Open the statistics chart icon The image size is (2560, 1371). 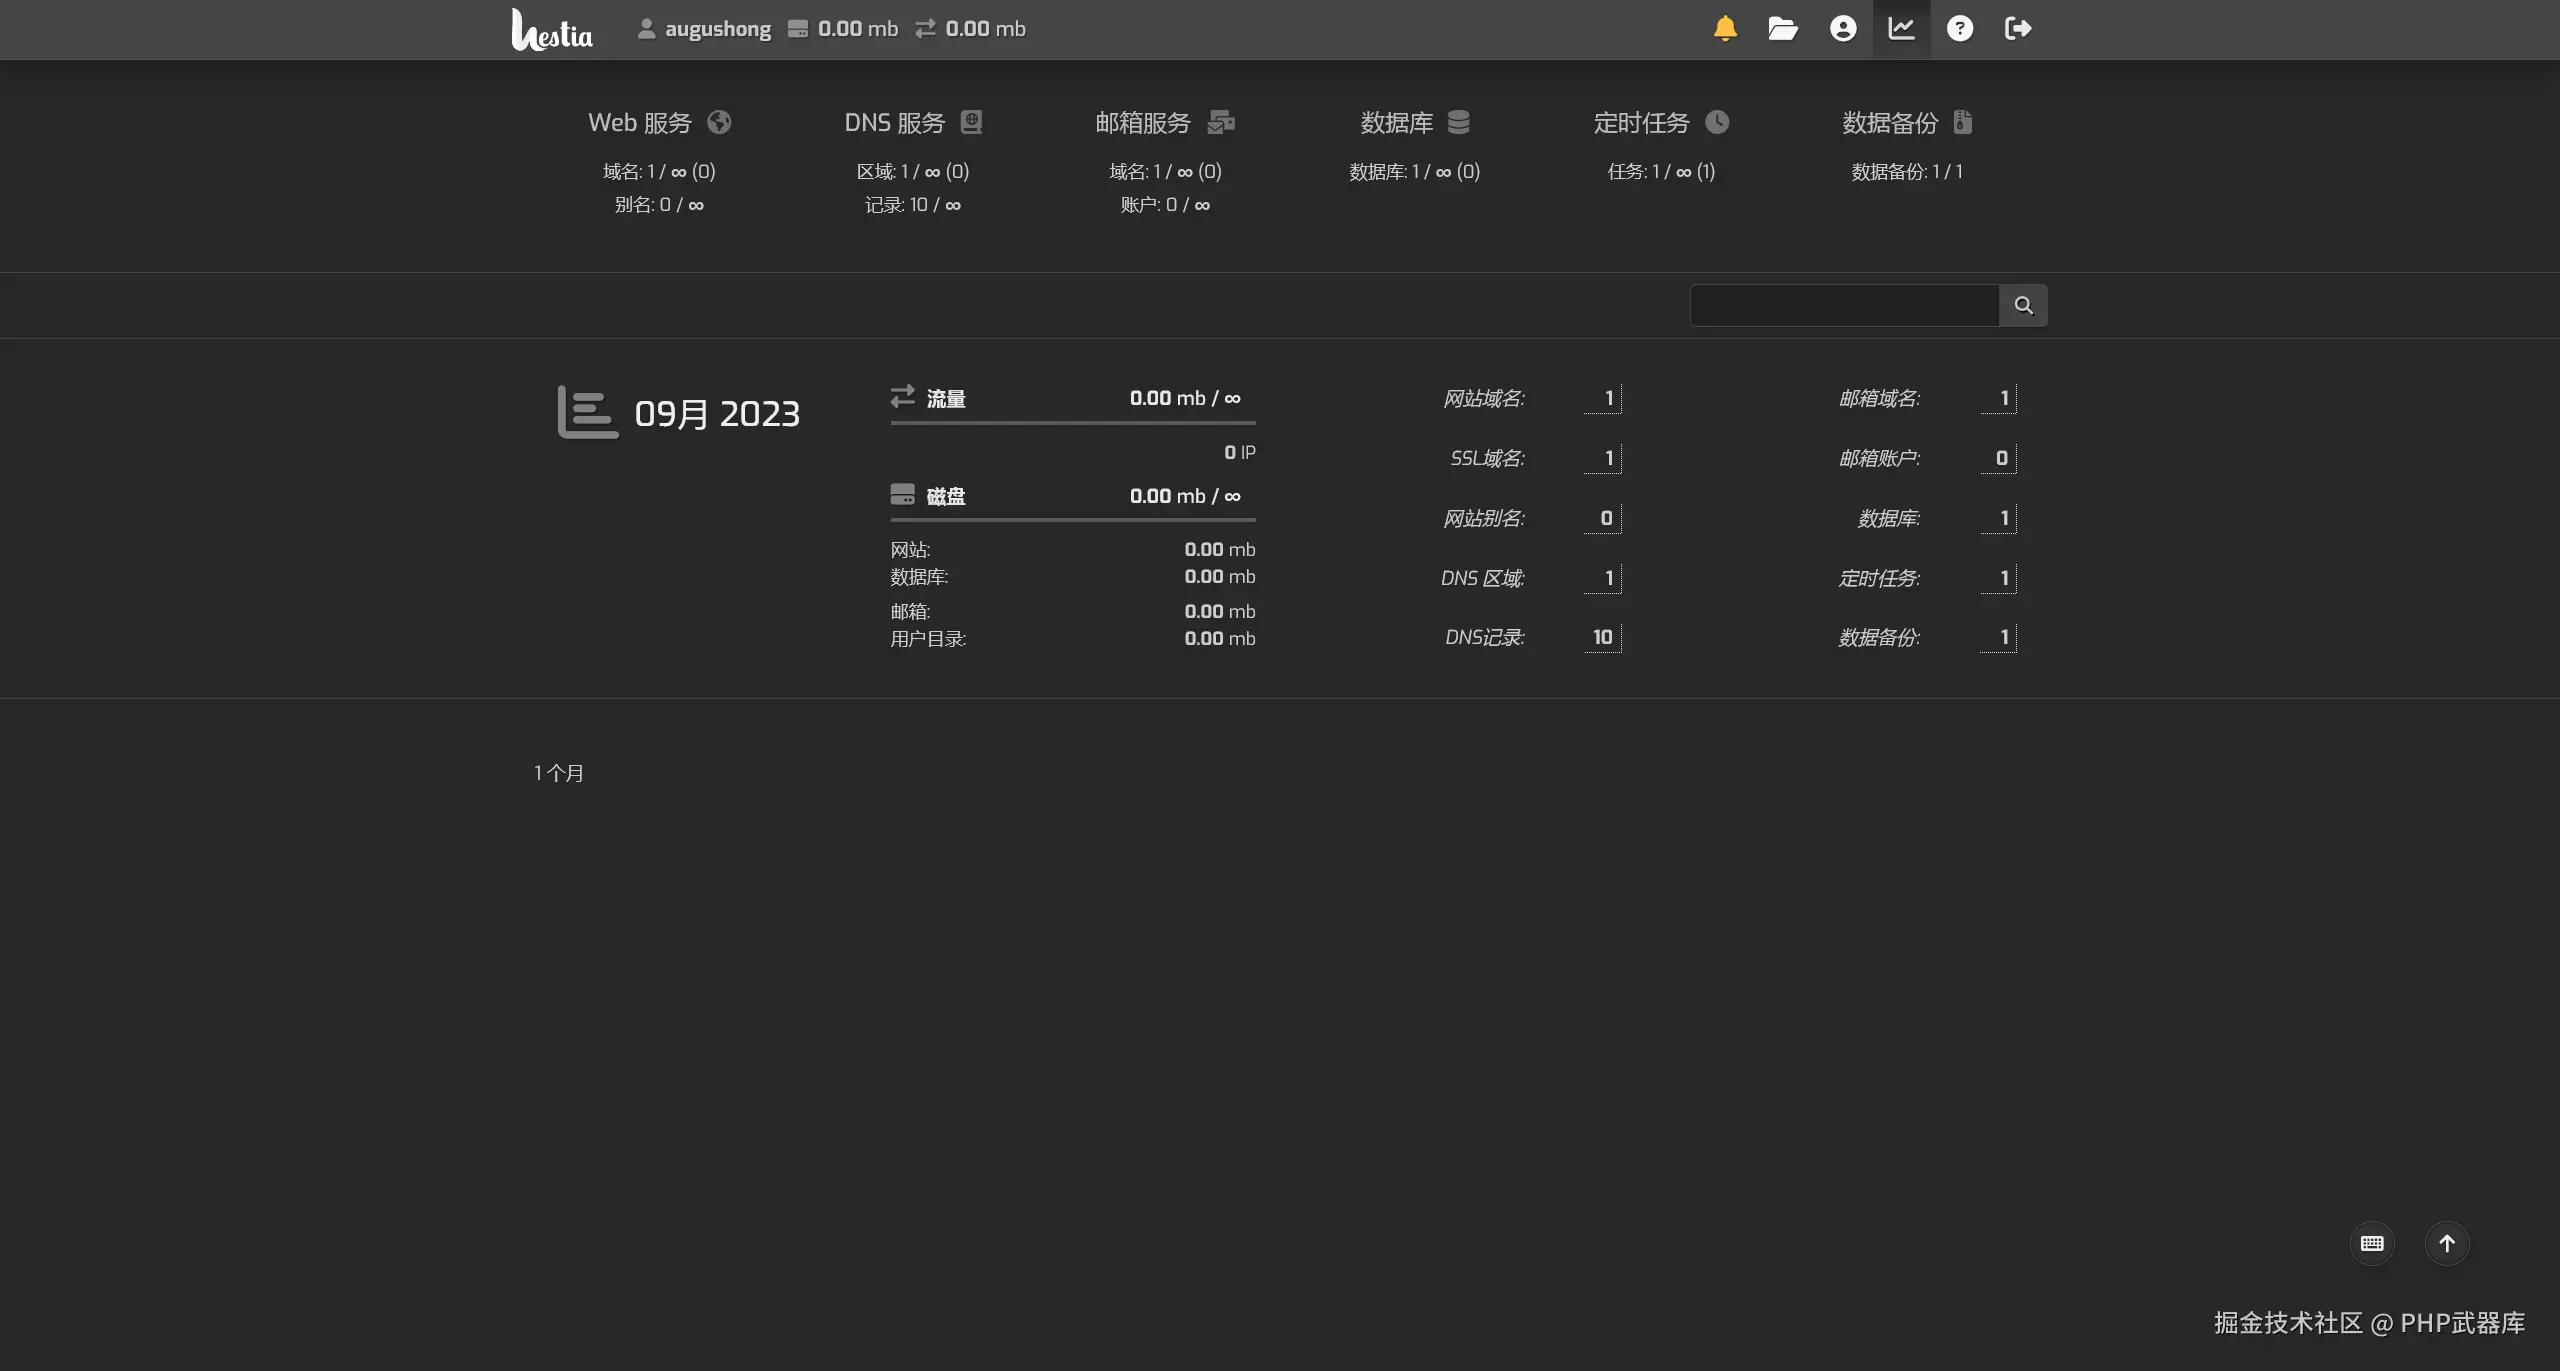tap(1901, 29)
